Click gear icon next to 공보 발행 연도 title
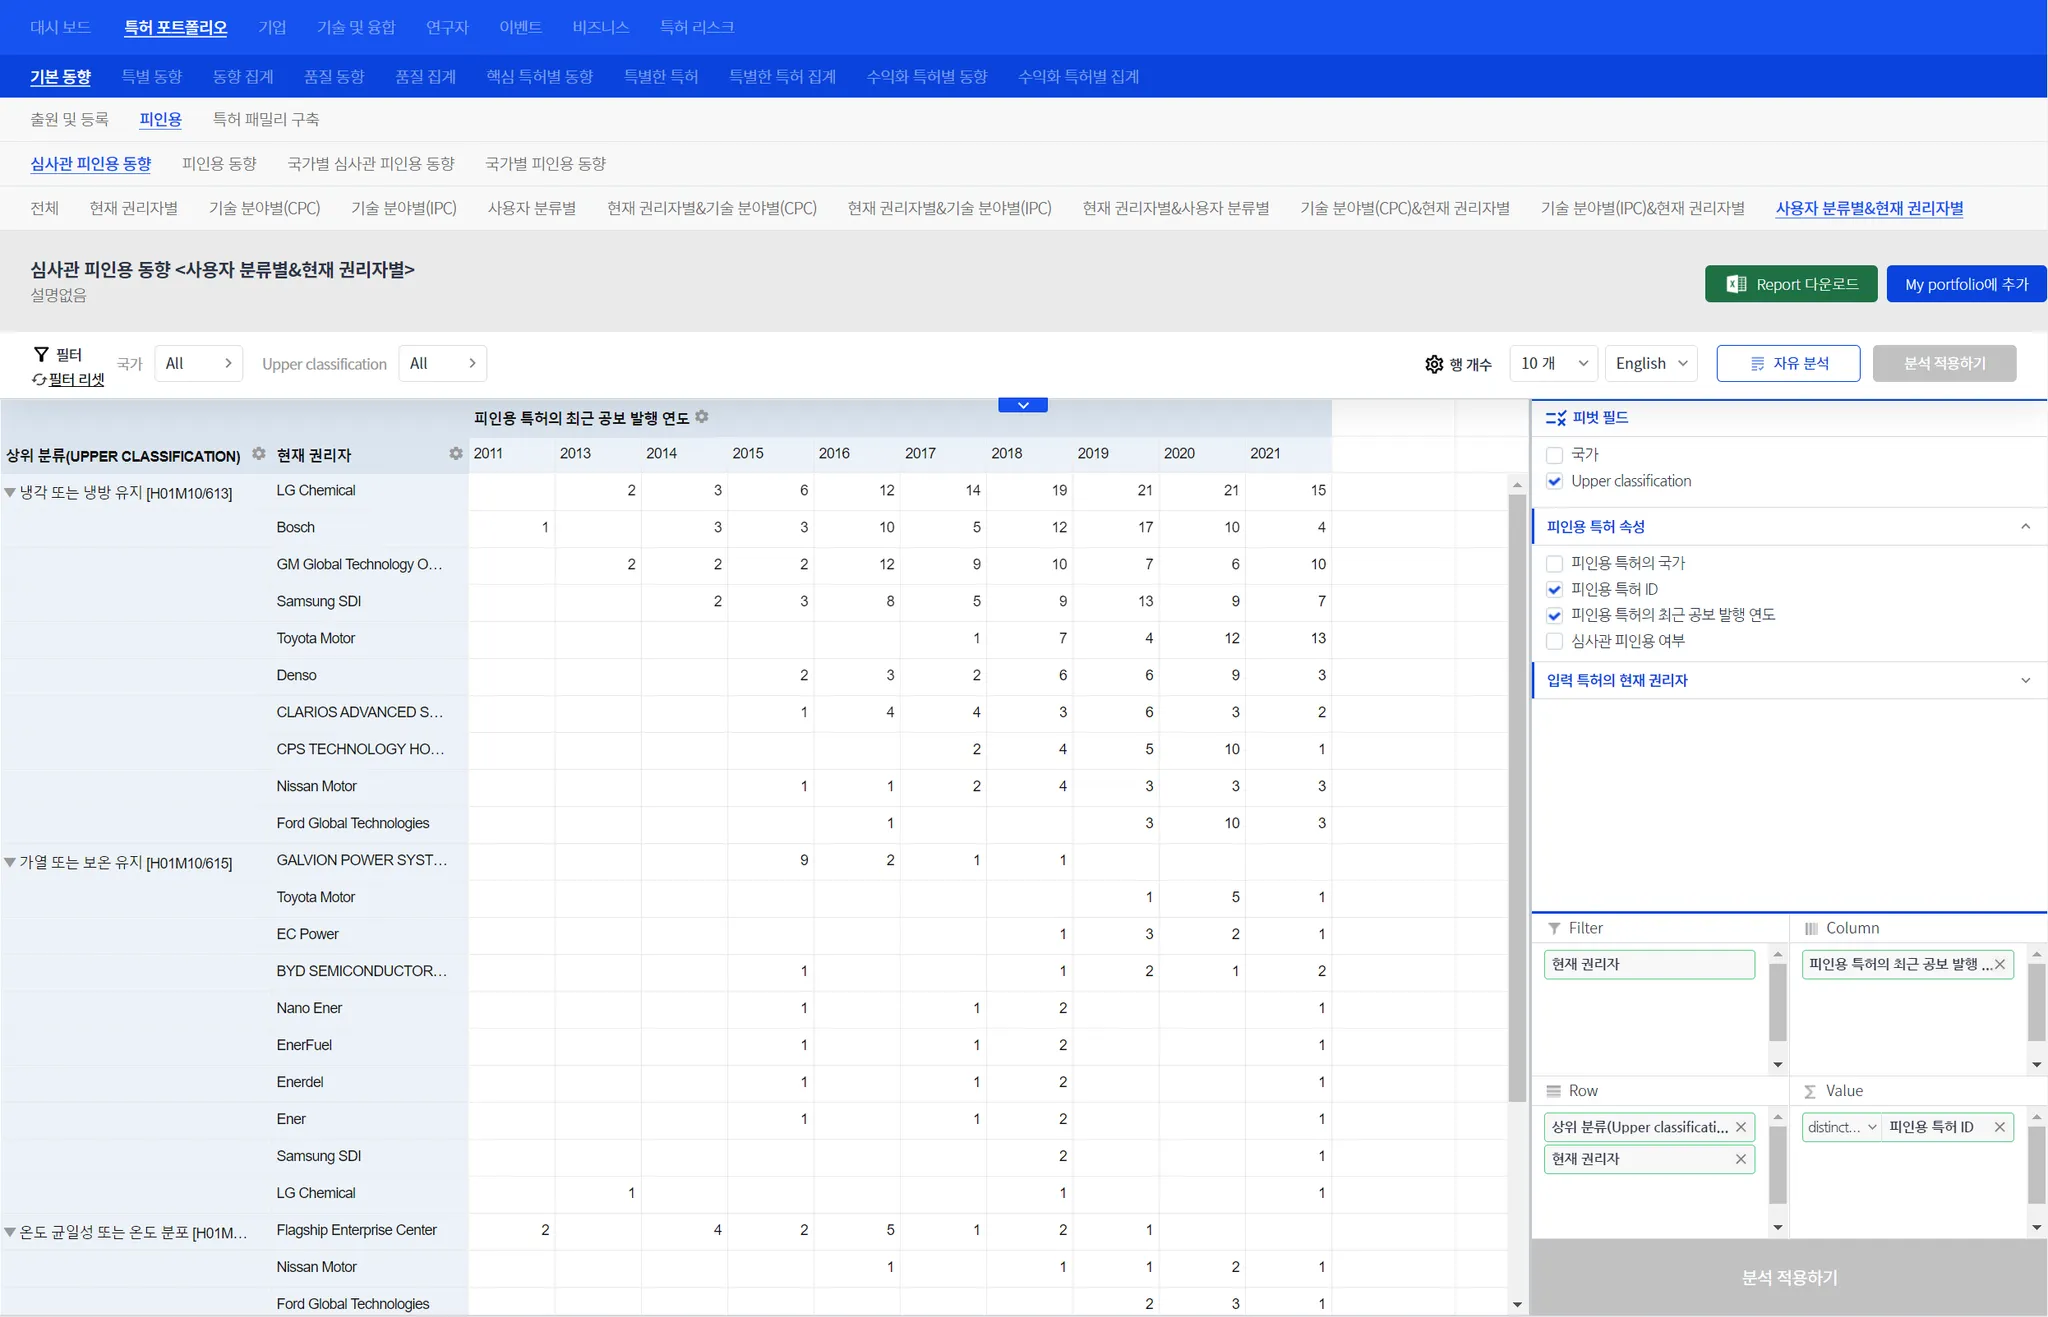This screenshot has height=1317, width=2048. pos(702,417)
